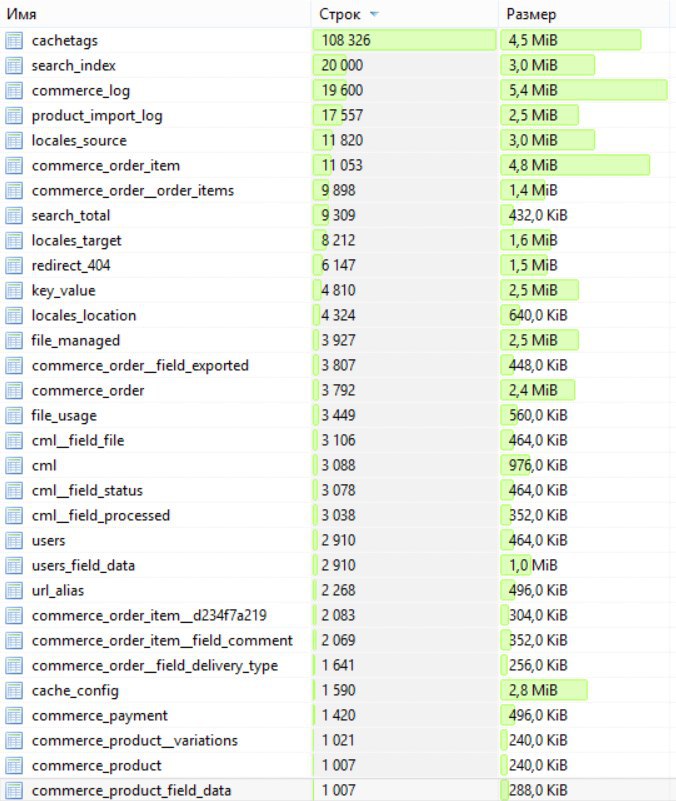The image size is (676, 801).
Task: Click users_field_data table icon
Action: click(14, 566)
